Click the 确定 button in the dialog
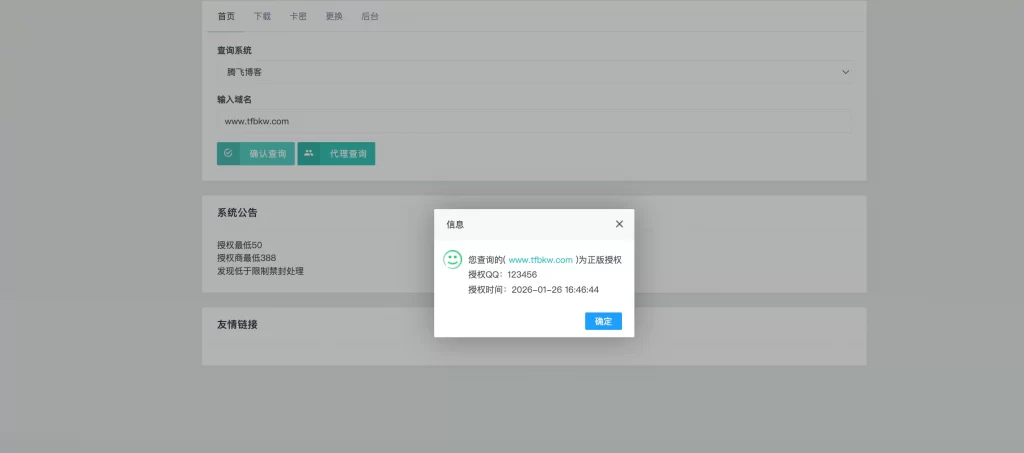The image size is (1024, 453). 603,321
